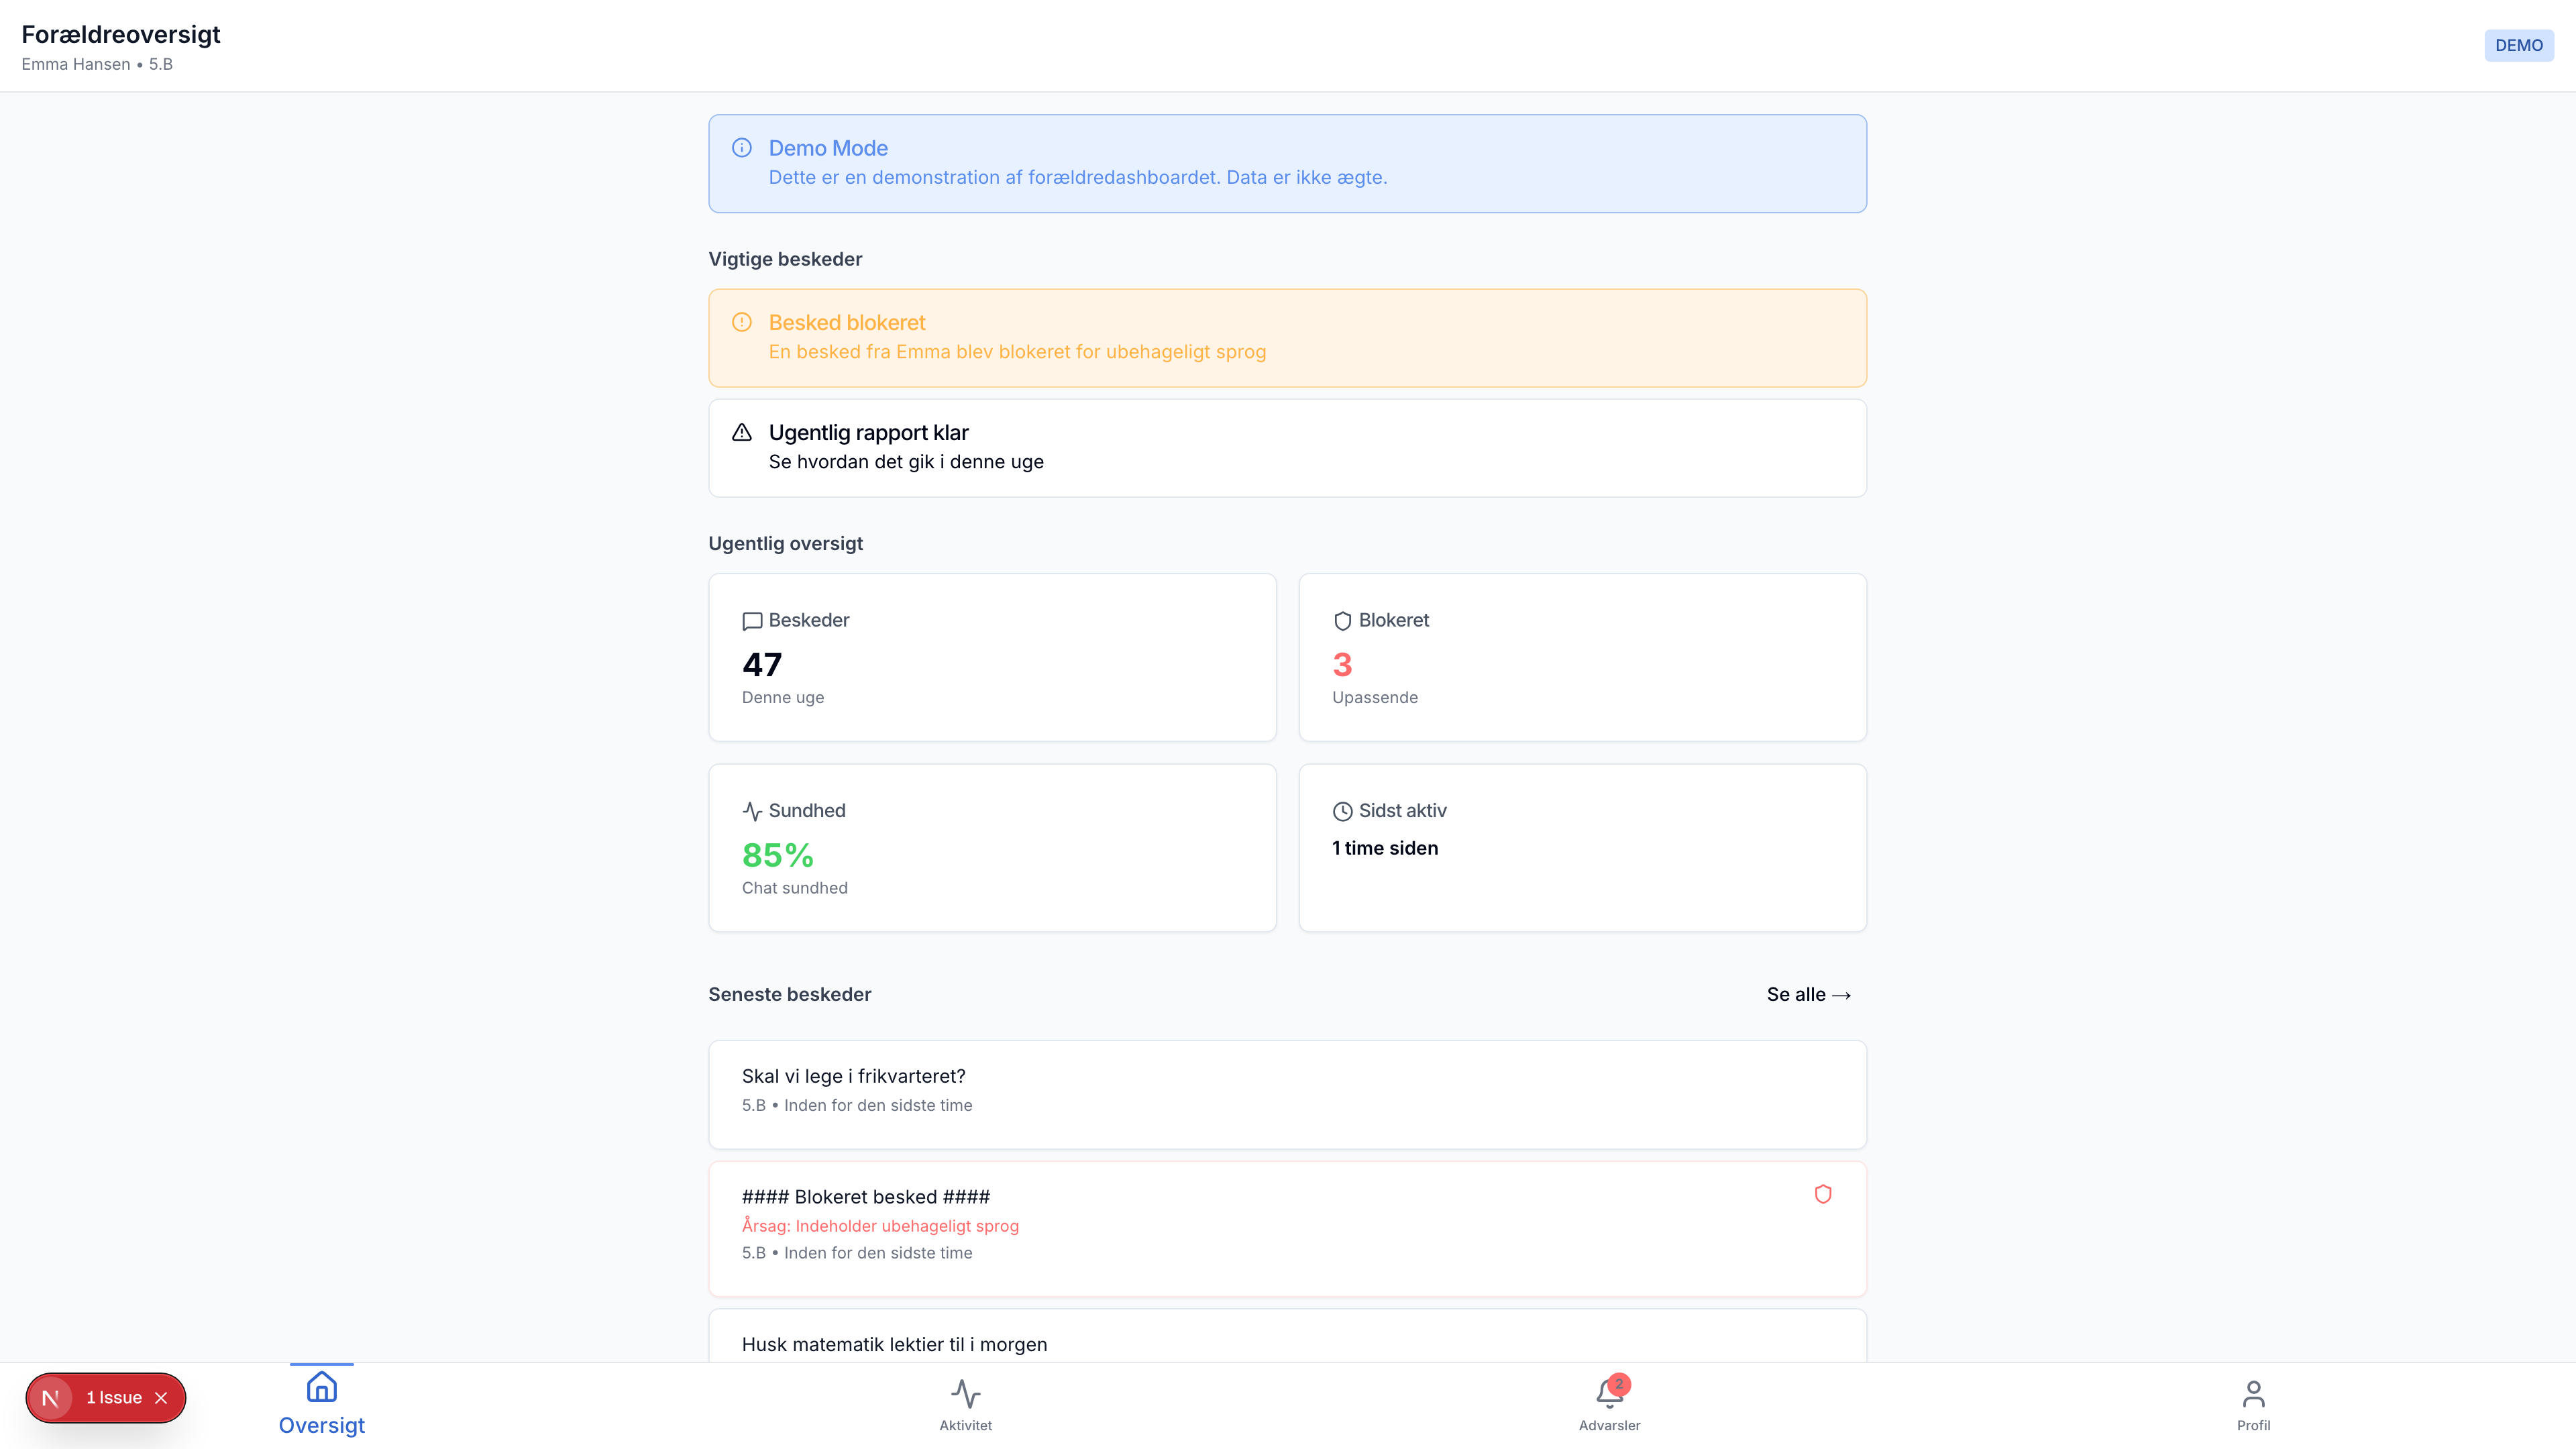Screen dimensions: 2576x1449
Task: Click the Profil person icon
Action: click(x=2254, y=1393)
